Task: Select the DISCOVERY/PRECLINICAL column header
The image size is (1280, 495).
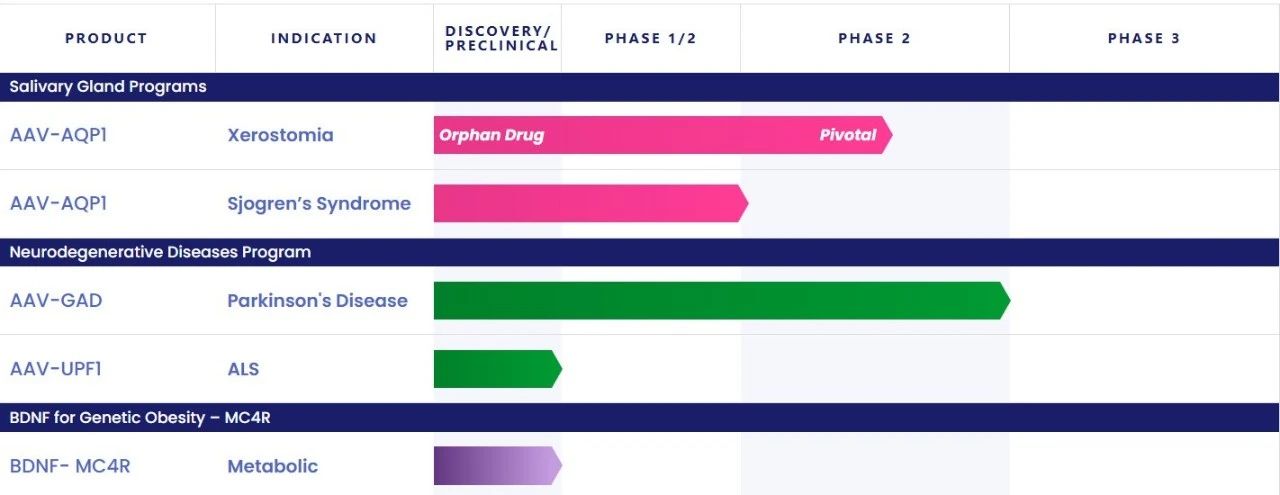Action: (501, 39)
